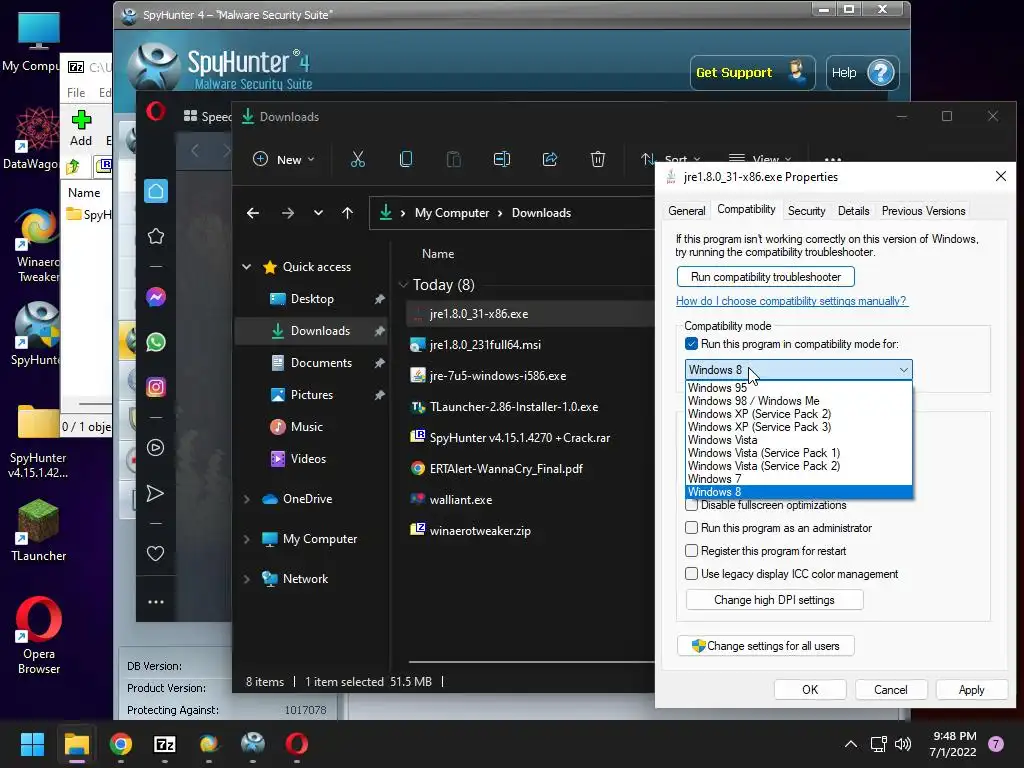Collapse the Quick access tree node

247,266
